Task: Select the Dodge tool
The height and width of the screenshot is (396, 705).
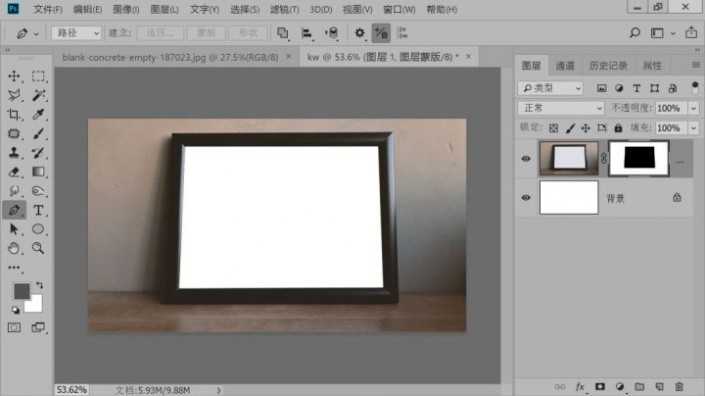Action: [14, 191]
